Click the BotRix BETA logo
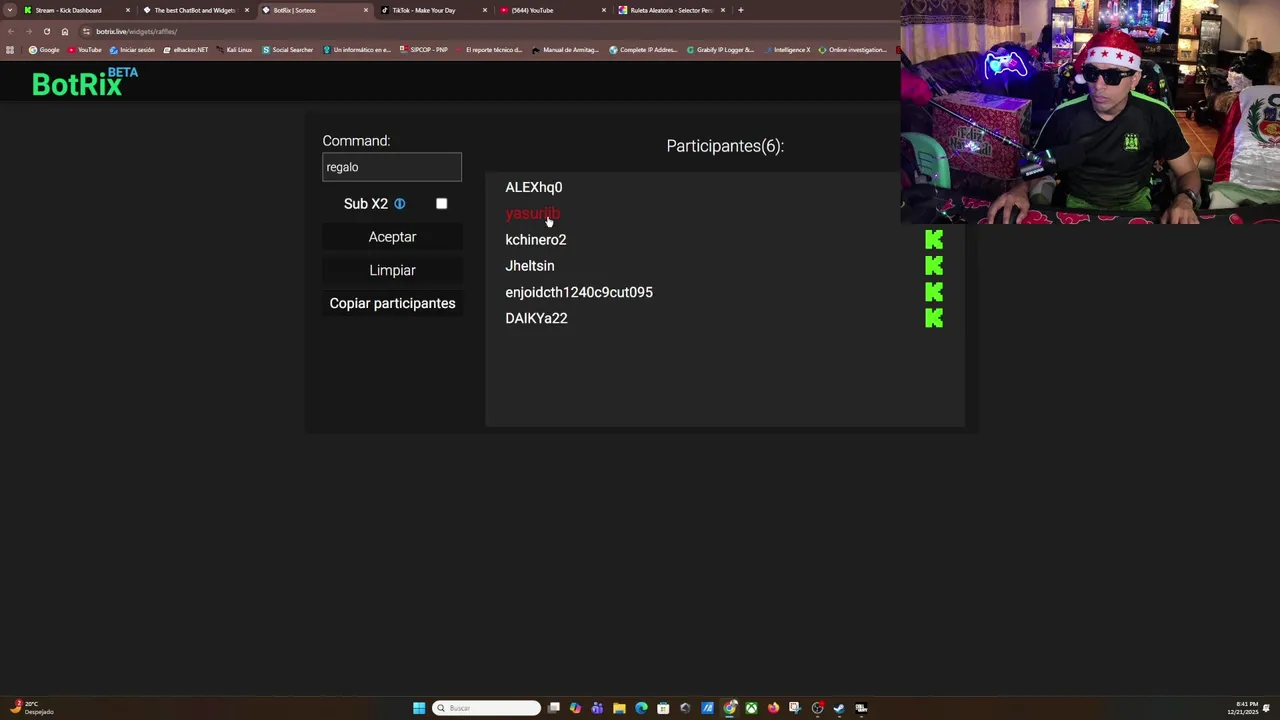The image size is (1280, 720). click(85, 83)
